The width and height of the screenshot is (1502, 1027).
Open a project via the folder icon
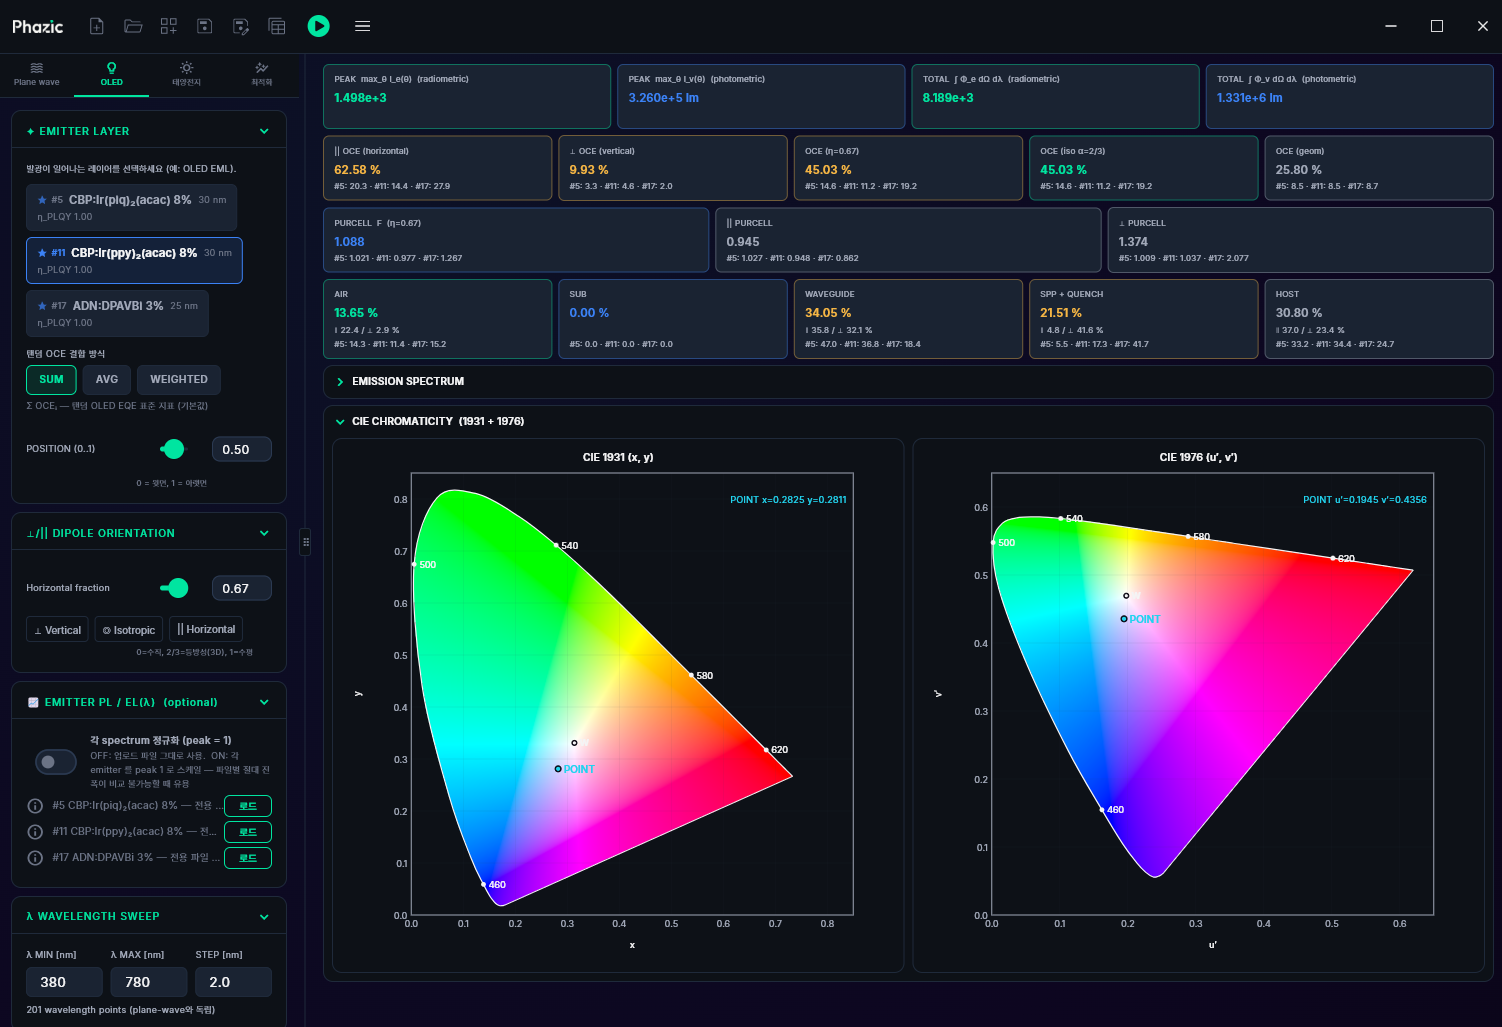tap(133, 26)
